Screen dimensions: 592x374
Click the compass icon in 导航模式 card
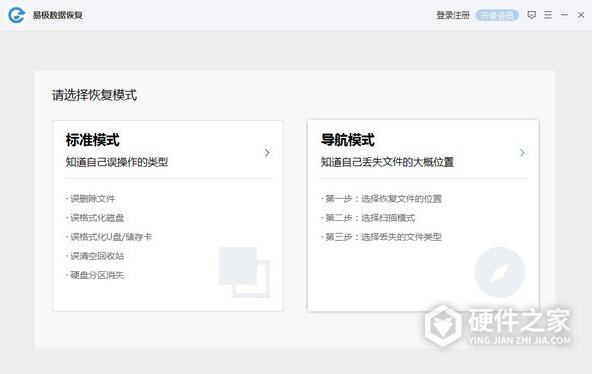[x=500, y=272]
